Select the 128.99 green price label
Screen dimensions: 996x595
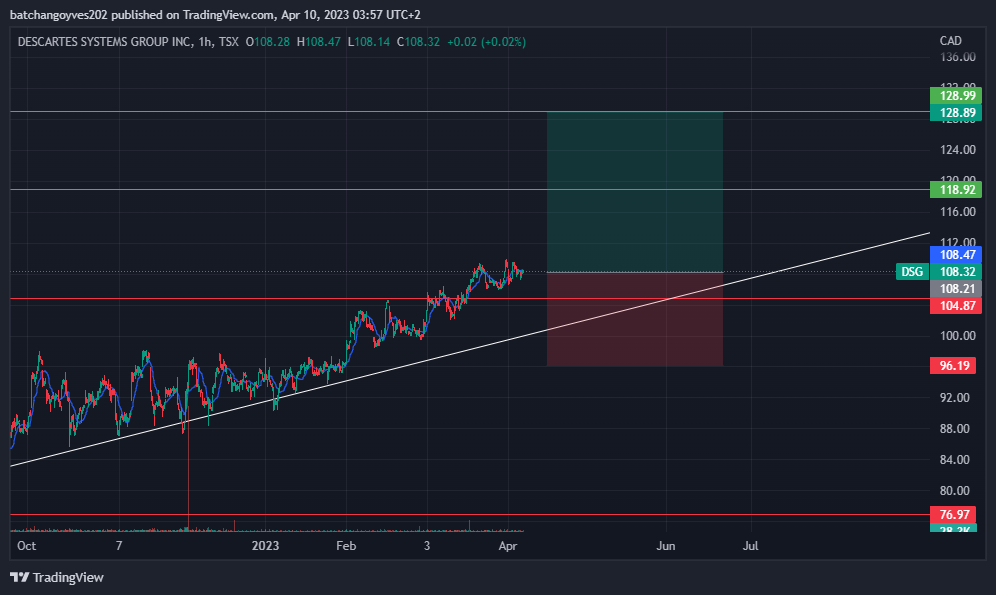(955, 96)
